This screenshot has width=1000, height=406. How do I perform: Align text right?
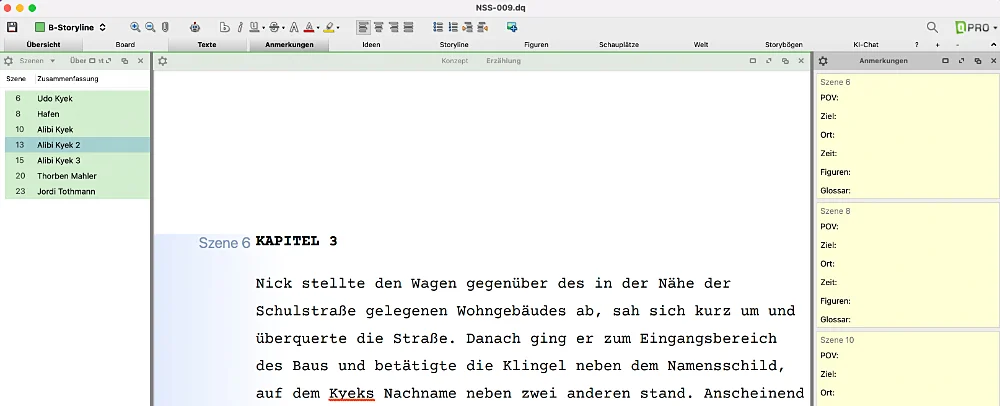click(x=393, y=27)
